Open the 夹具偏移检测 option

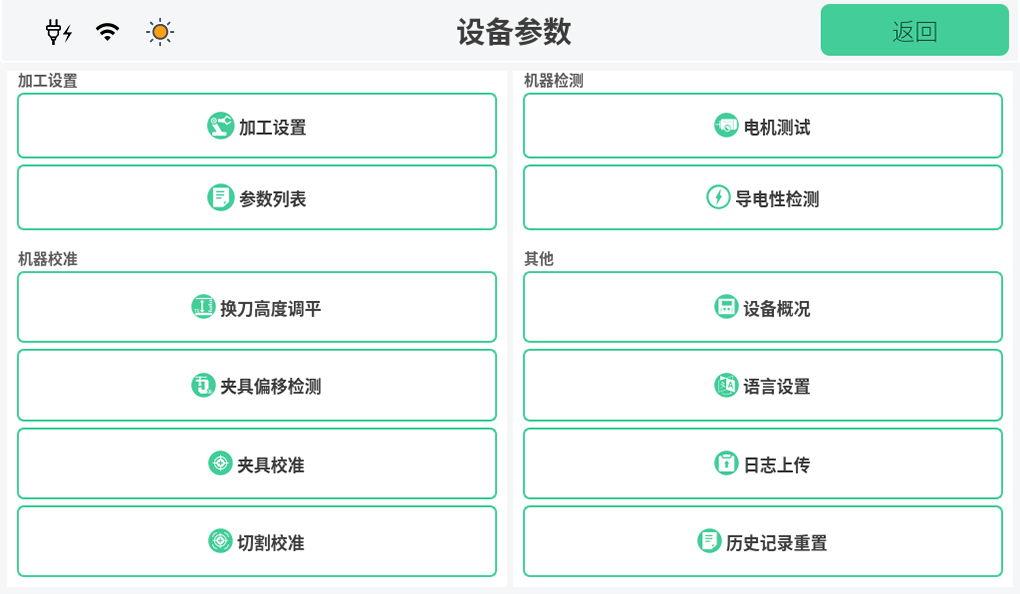click(x=257, y=386)
